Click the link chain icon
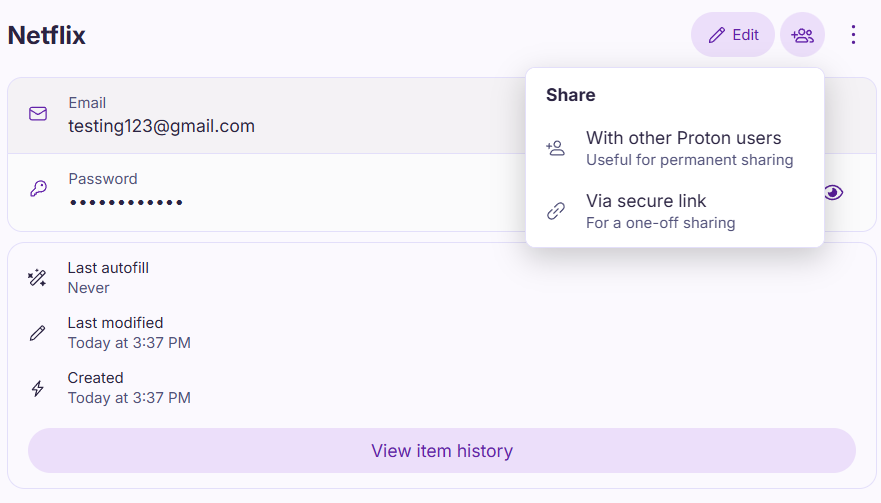The image size is (881, 503). pyautogui.click(x=556, y=211)
